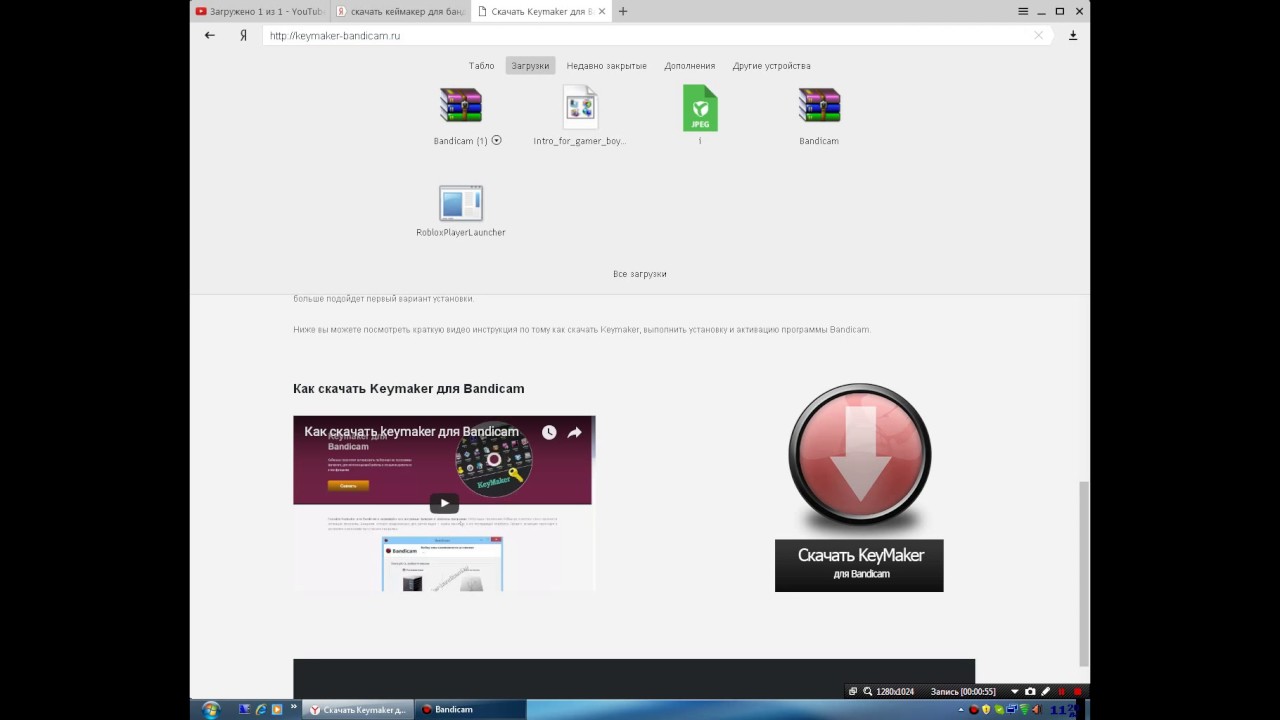
Task: Open a new tab with plus
Action: [623, 11]
